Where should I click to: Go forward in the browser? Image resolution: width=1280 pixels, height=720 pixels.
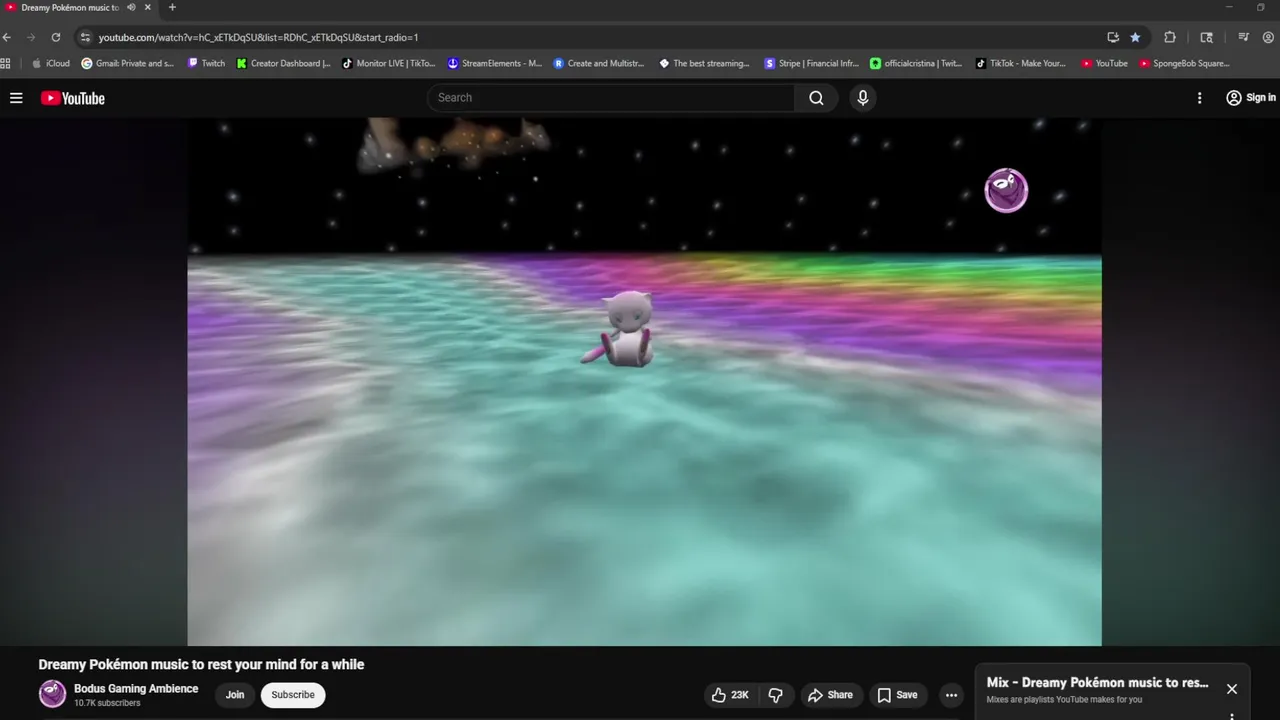(31, 37)
